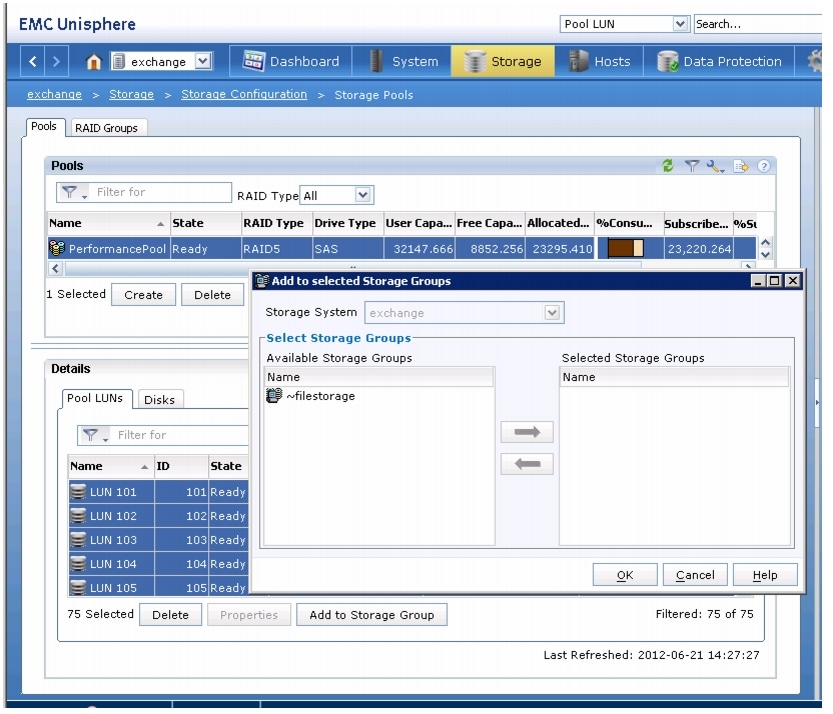Click the LUN 101 disk icon
Viewport: 833px width, 714px height.
78,491
